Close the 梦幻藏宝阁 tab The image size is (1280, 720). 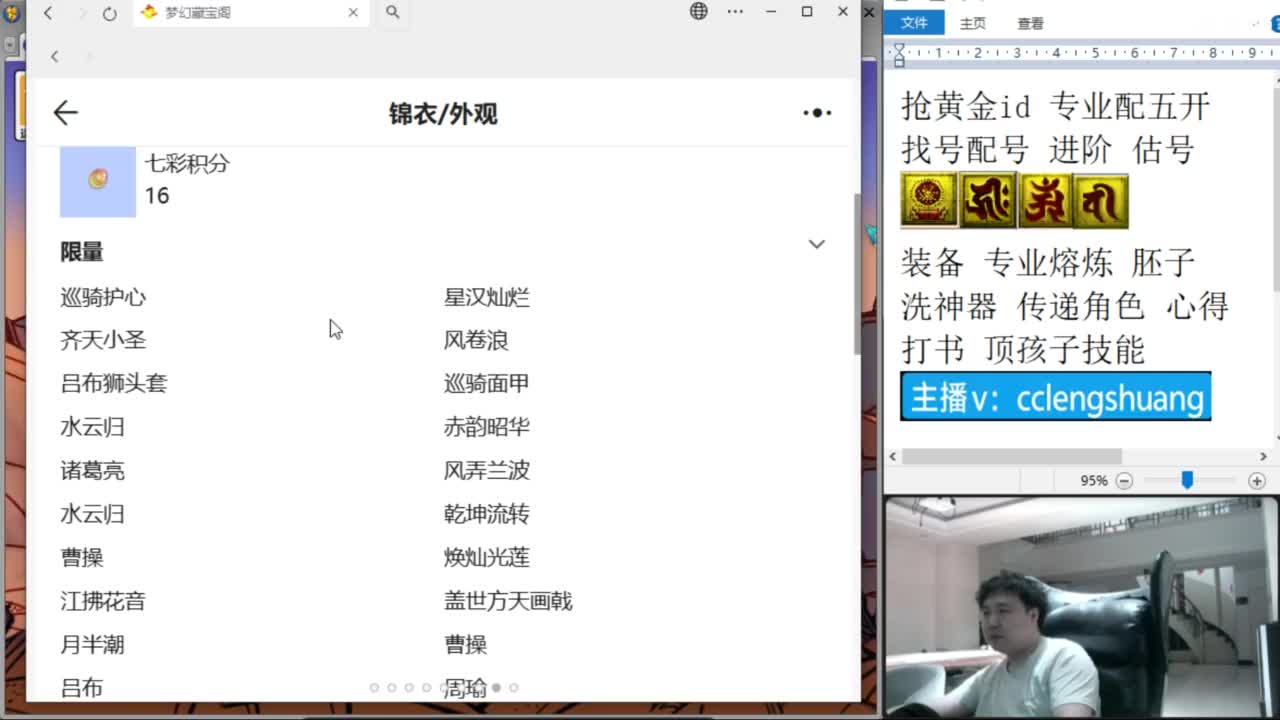353,13
